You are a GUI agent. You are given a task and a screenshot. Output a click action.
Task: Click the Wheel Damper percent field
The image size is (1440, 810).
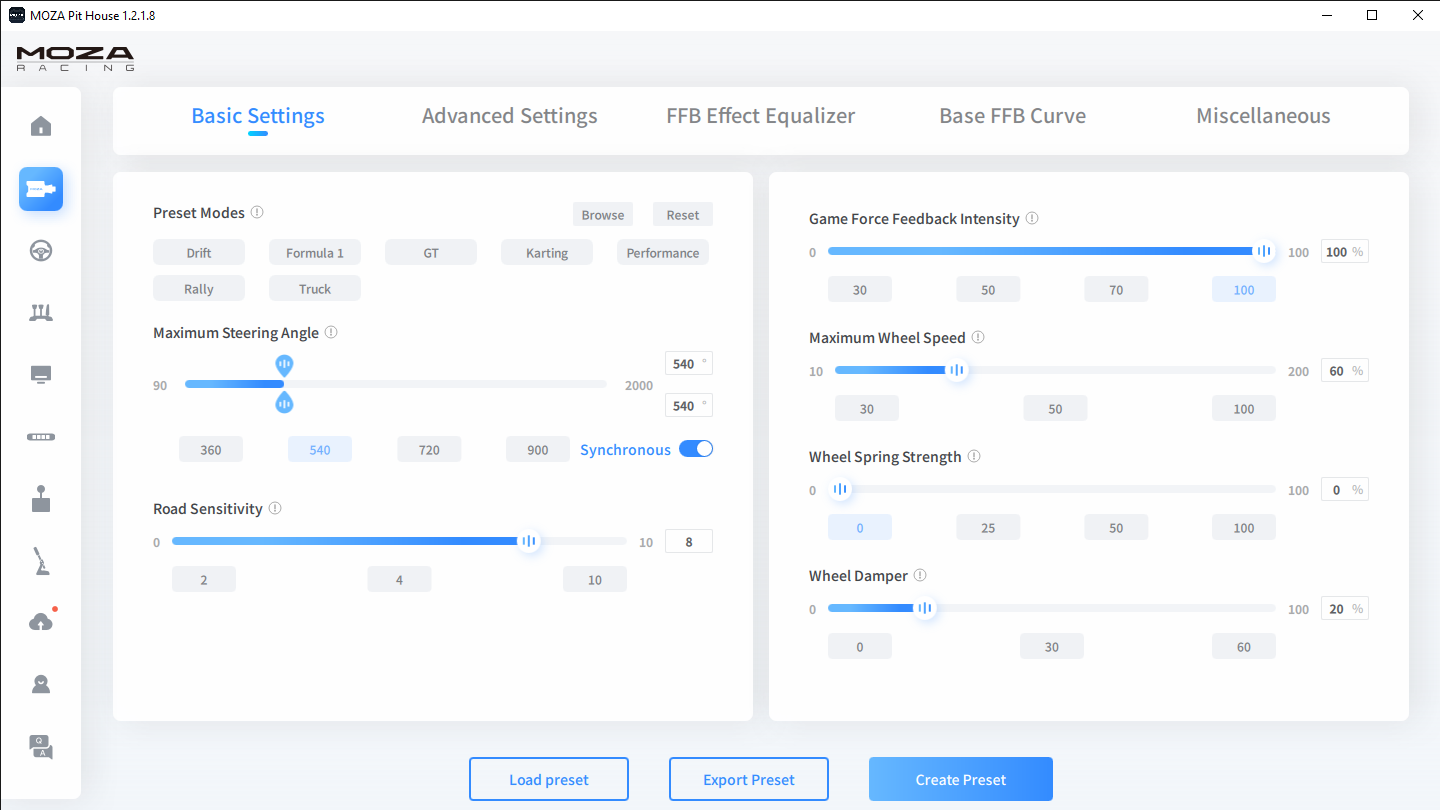coord(1345,608)
